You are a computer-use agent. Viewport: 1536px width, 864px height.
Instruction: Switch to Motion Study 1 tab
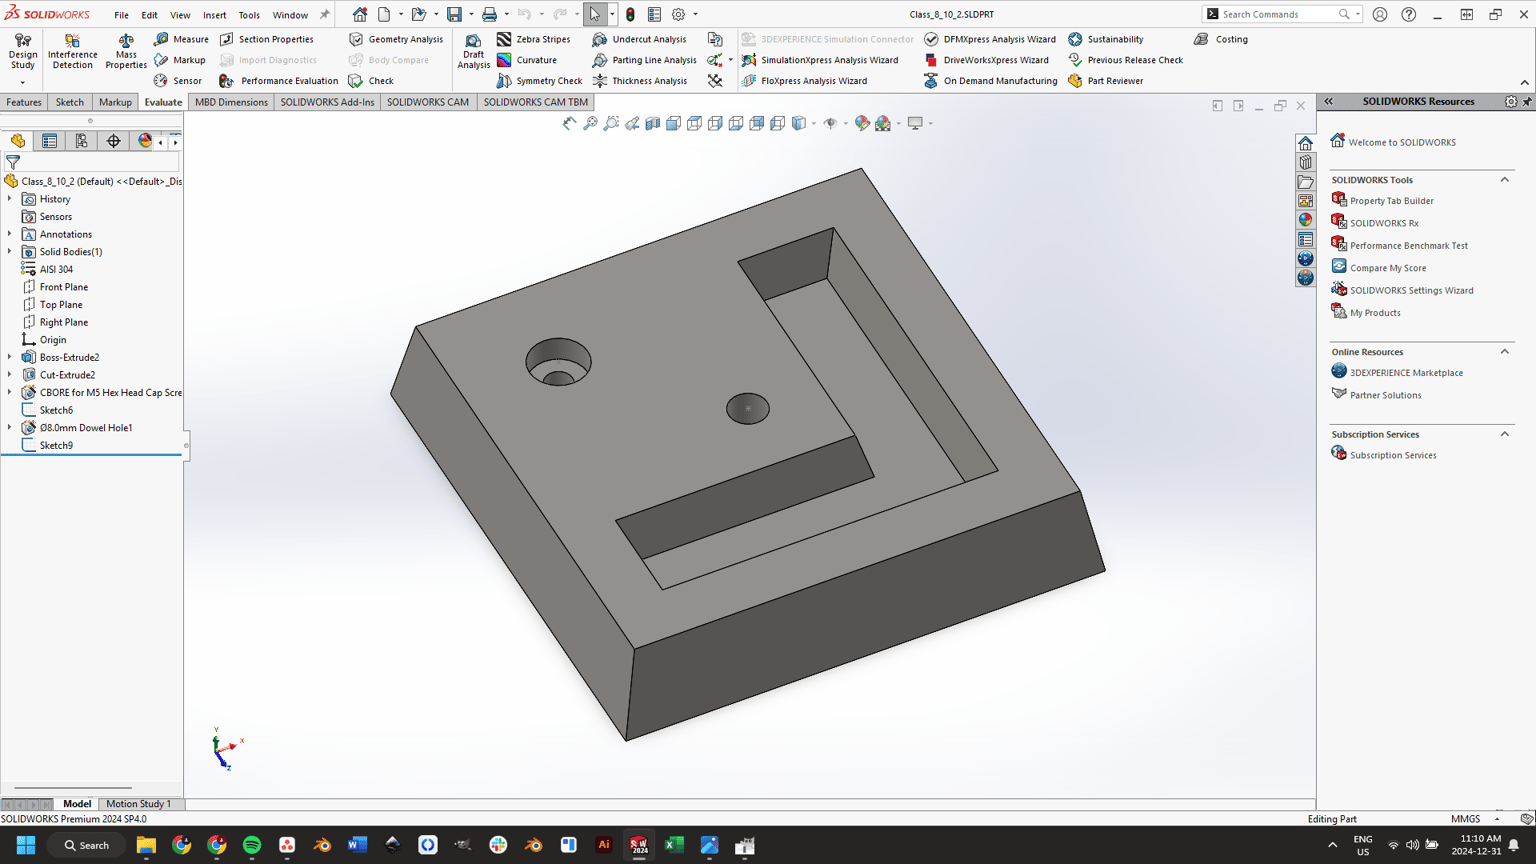tap(138, 804)
